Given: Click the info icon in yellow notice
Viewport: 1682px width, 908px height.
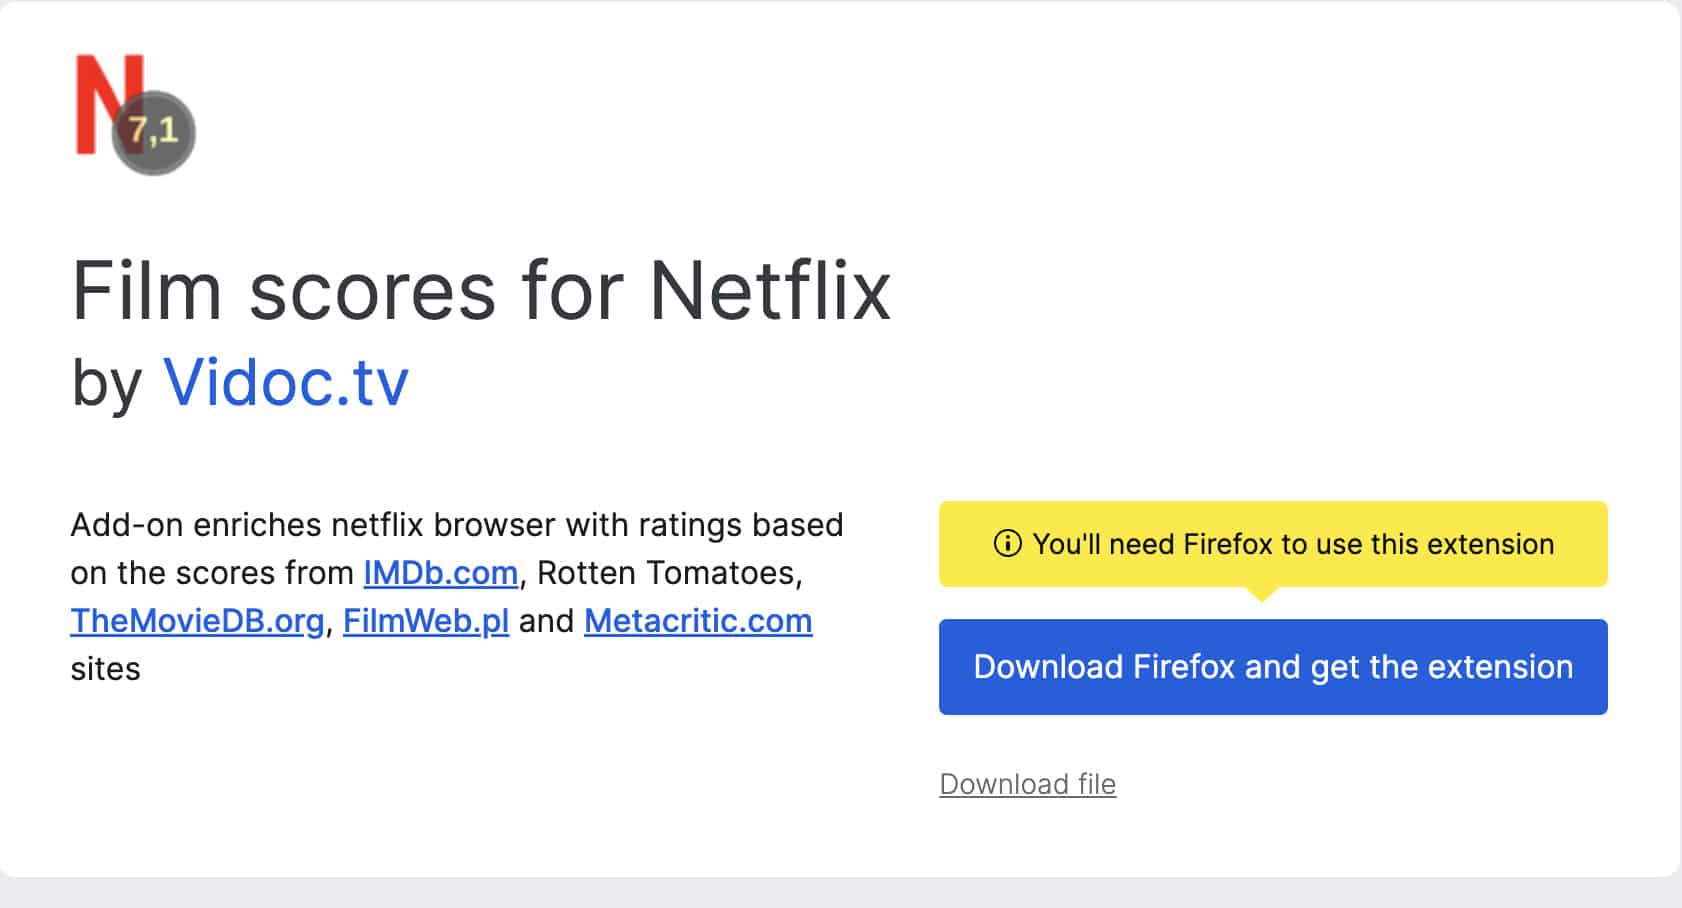Looking at the screenshot, I should click(1007, 544).
